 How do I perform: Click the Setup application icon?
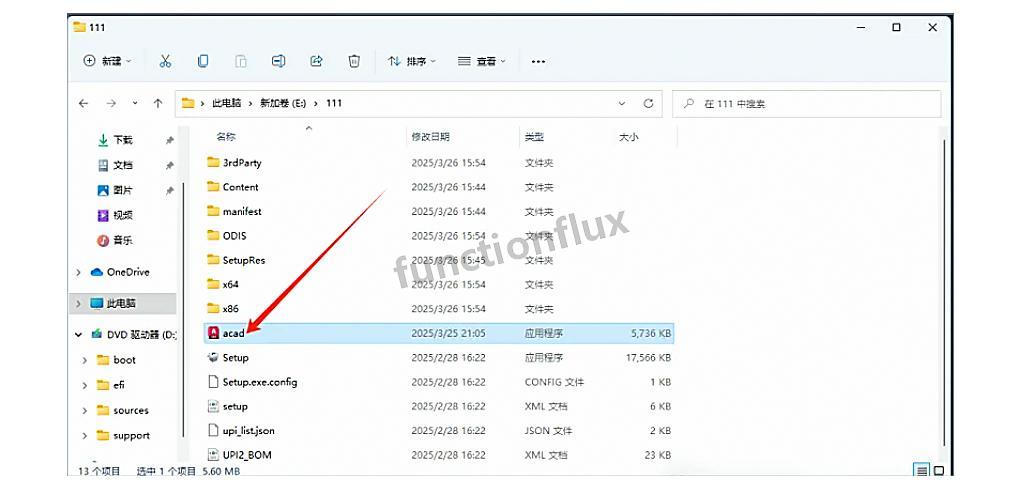pos(212,357)
